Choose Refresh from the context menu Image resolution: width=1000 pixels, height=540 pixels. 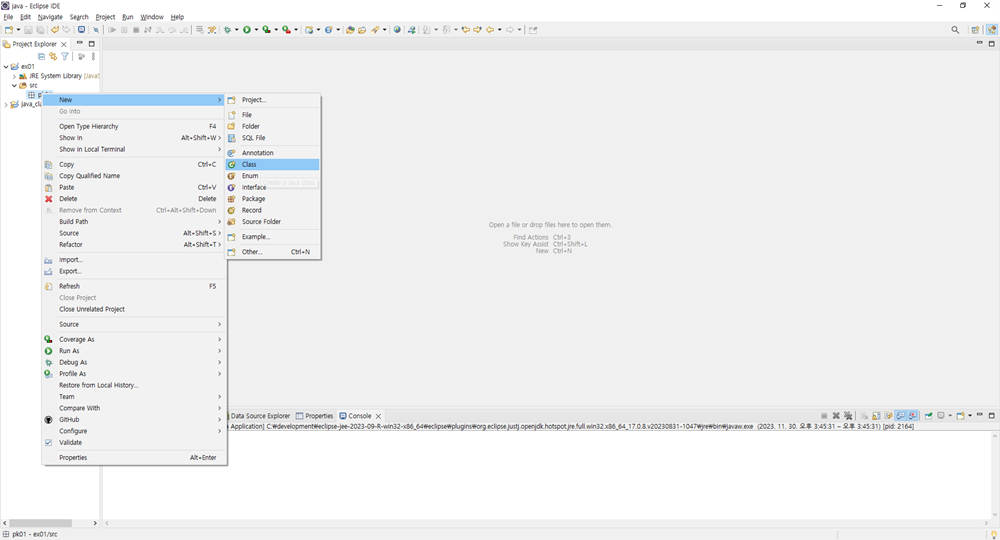135,286
